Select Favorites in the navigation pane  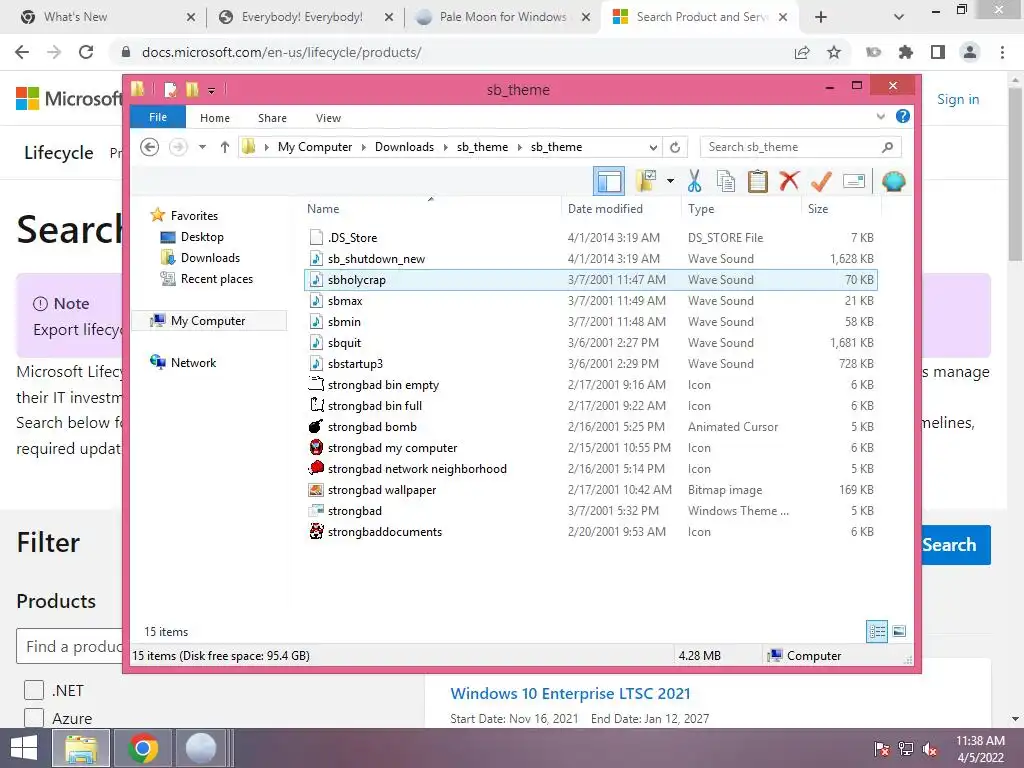(x=194, y=216)
